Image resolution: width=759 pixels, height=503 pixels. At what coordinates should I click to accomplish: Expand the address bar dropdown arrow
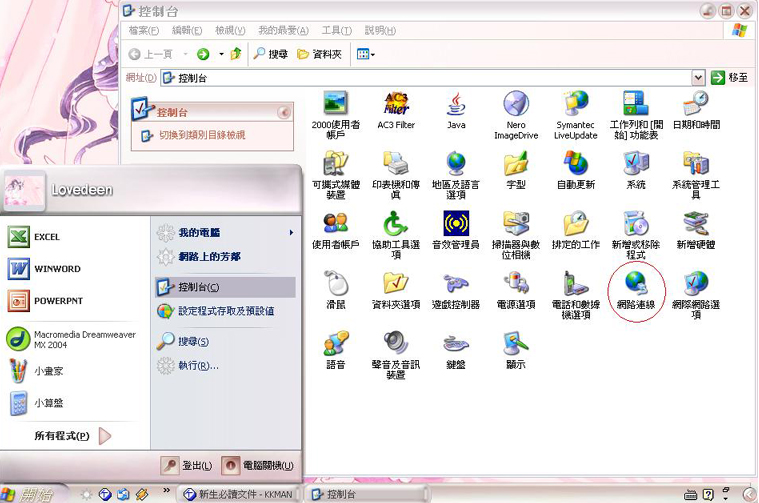coord(698,78)
